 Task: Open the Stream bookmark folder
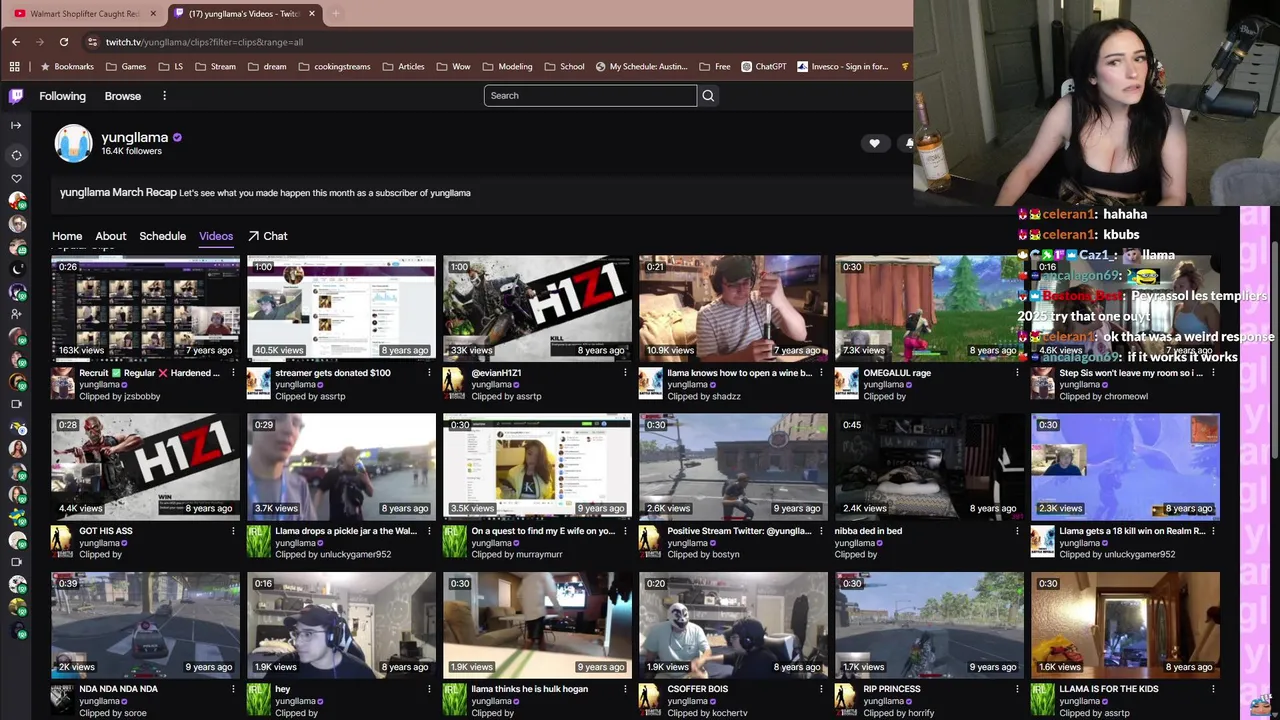tap(215, 67)
